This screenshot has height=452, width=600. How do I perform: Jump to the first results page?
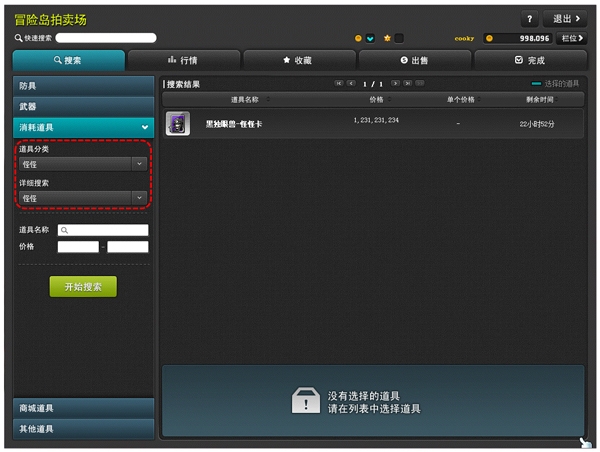[x=339, y=83]
